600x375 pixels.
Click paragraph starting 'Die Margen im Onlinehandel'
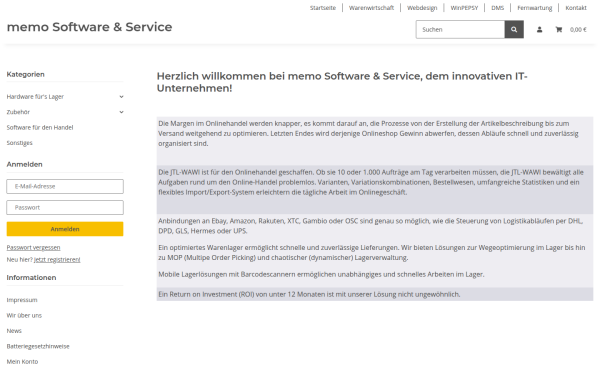(368, 134)
